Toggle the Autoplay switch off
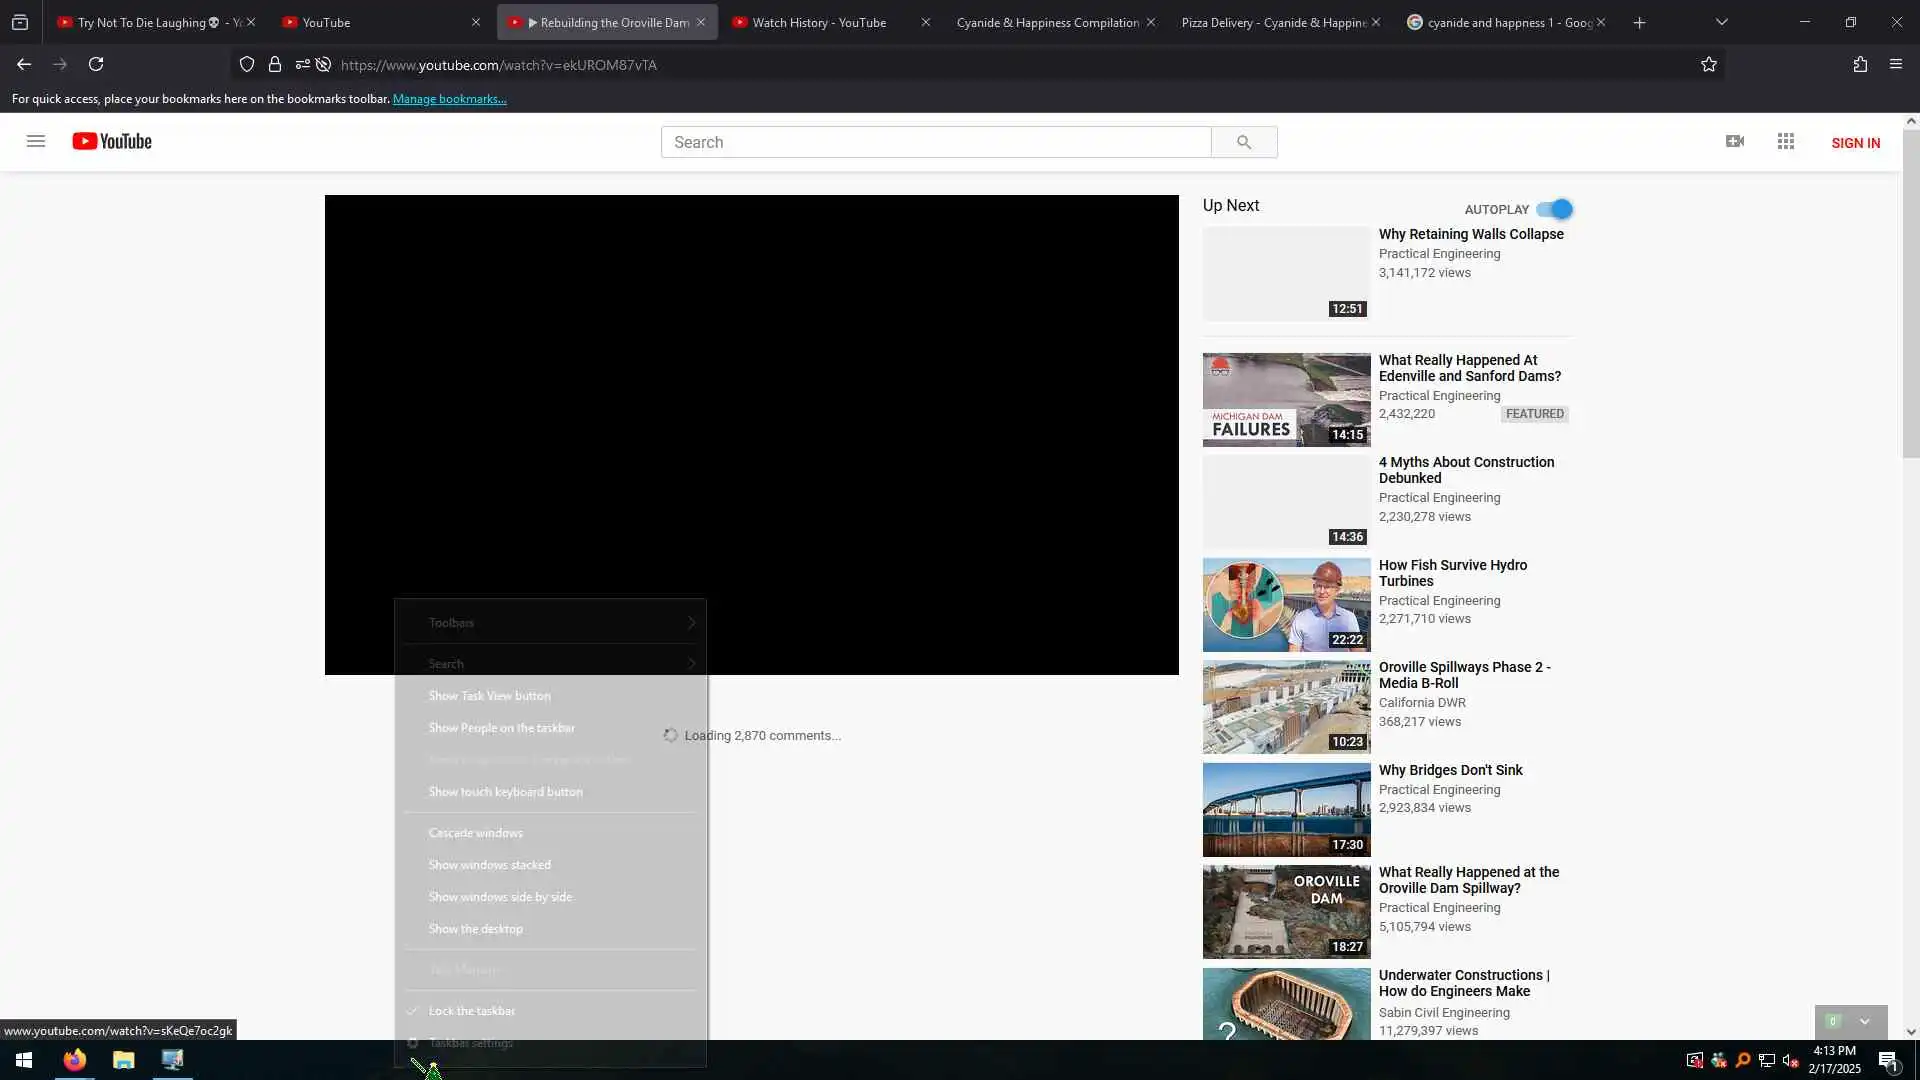 point(1555,209)
